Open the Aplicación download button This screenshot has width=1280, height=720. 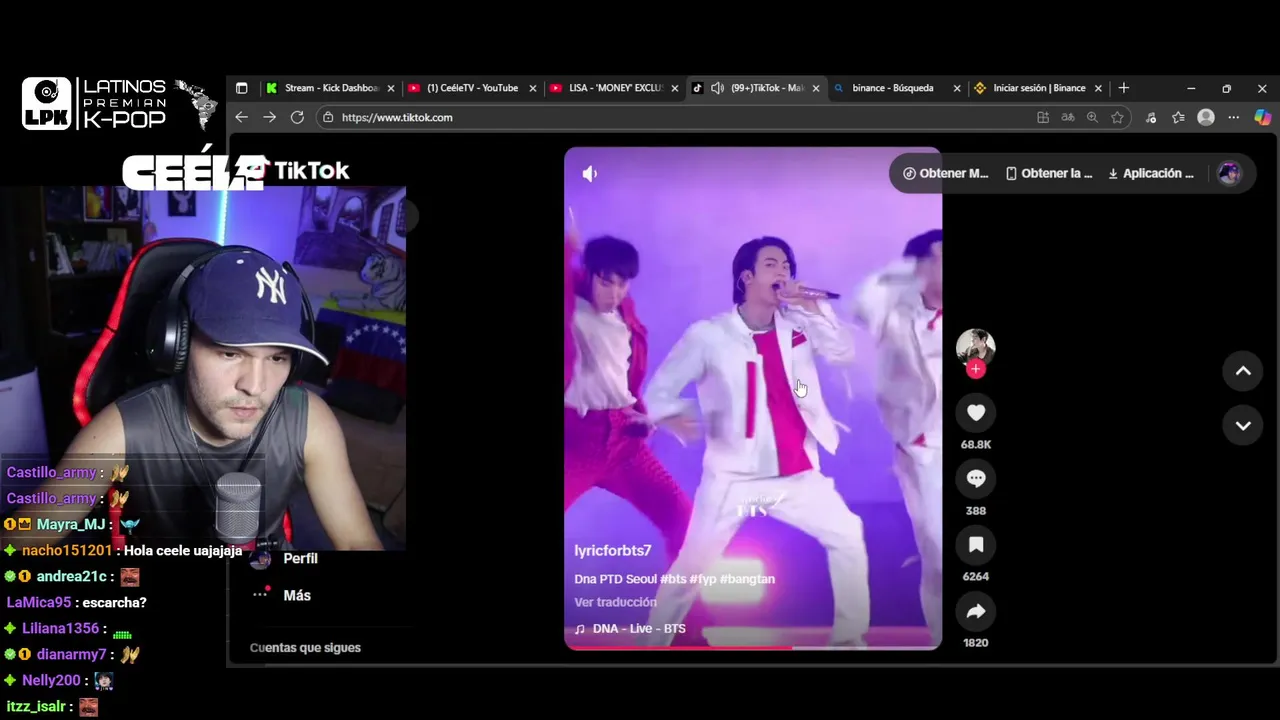tap(1151, 174)
